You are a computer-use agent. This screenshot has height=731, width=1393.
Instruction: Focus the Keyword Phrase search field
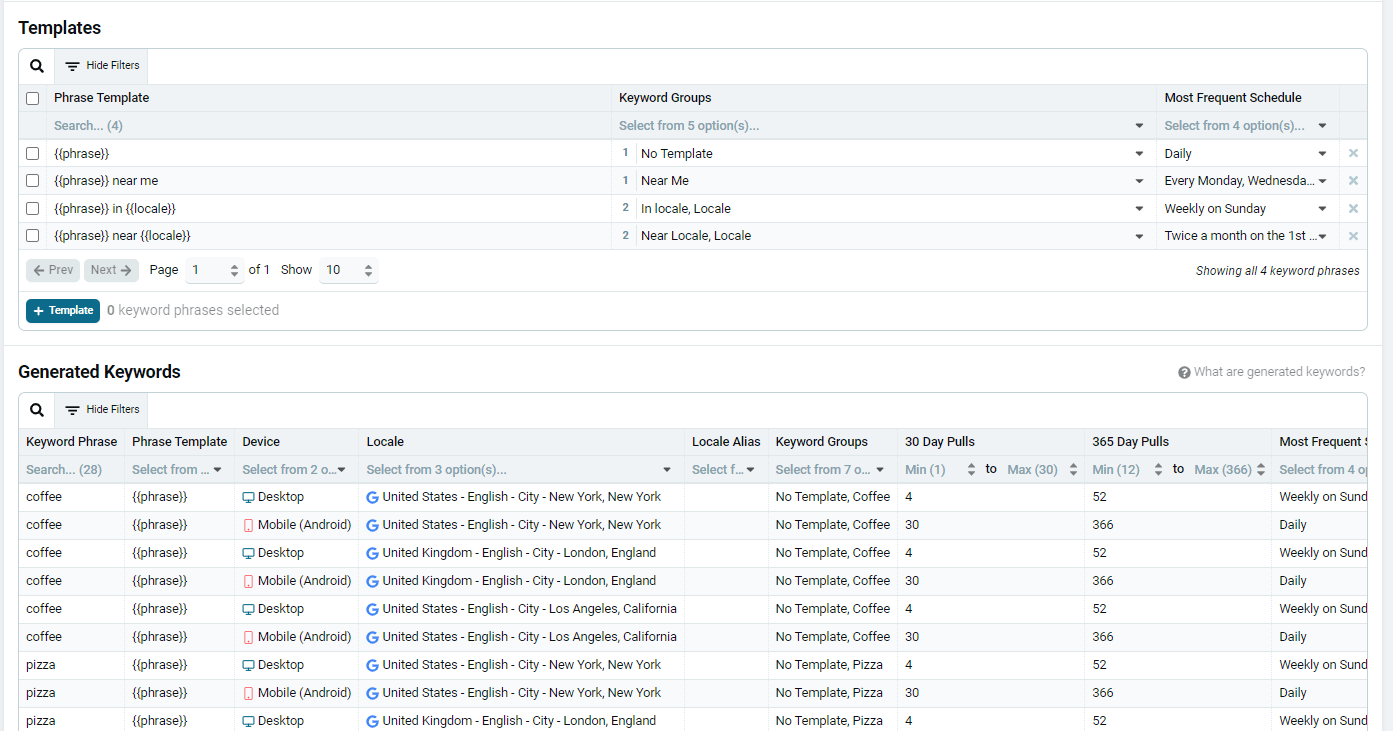(x=71, y=470)
